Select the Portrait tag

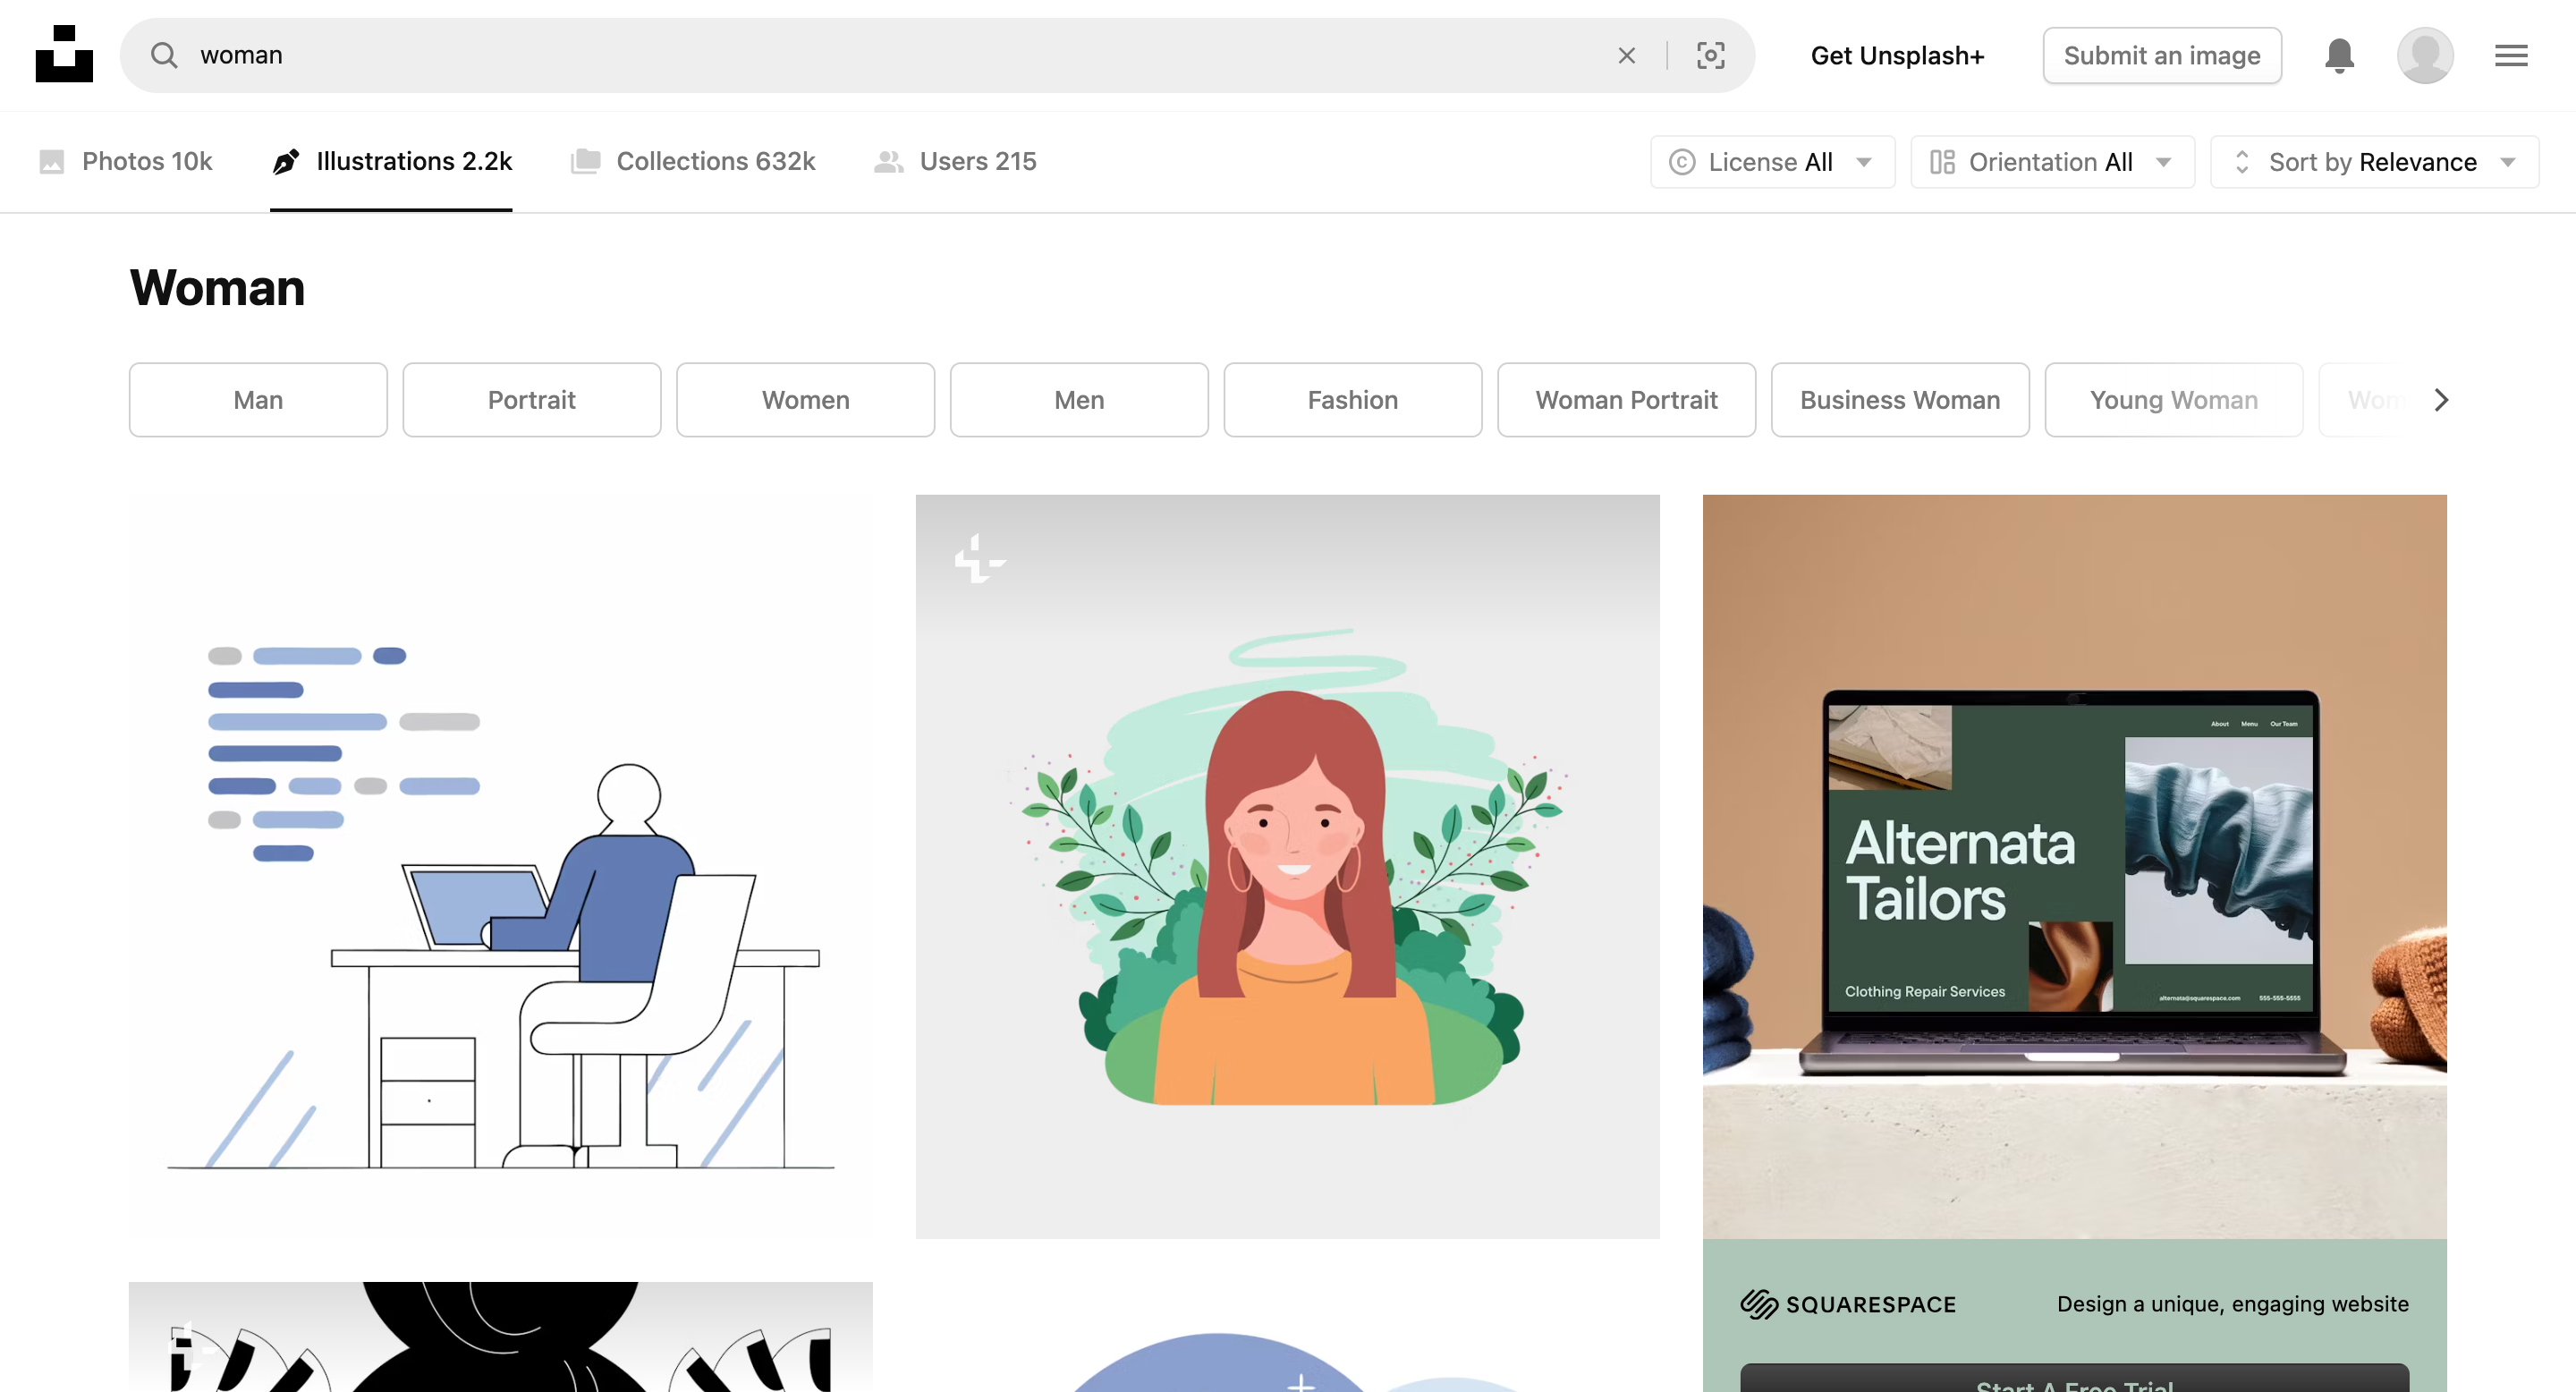point(532,400)
